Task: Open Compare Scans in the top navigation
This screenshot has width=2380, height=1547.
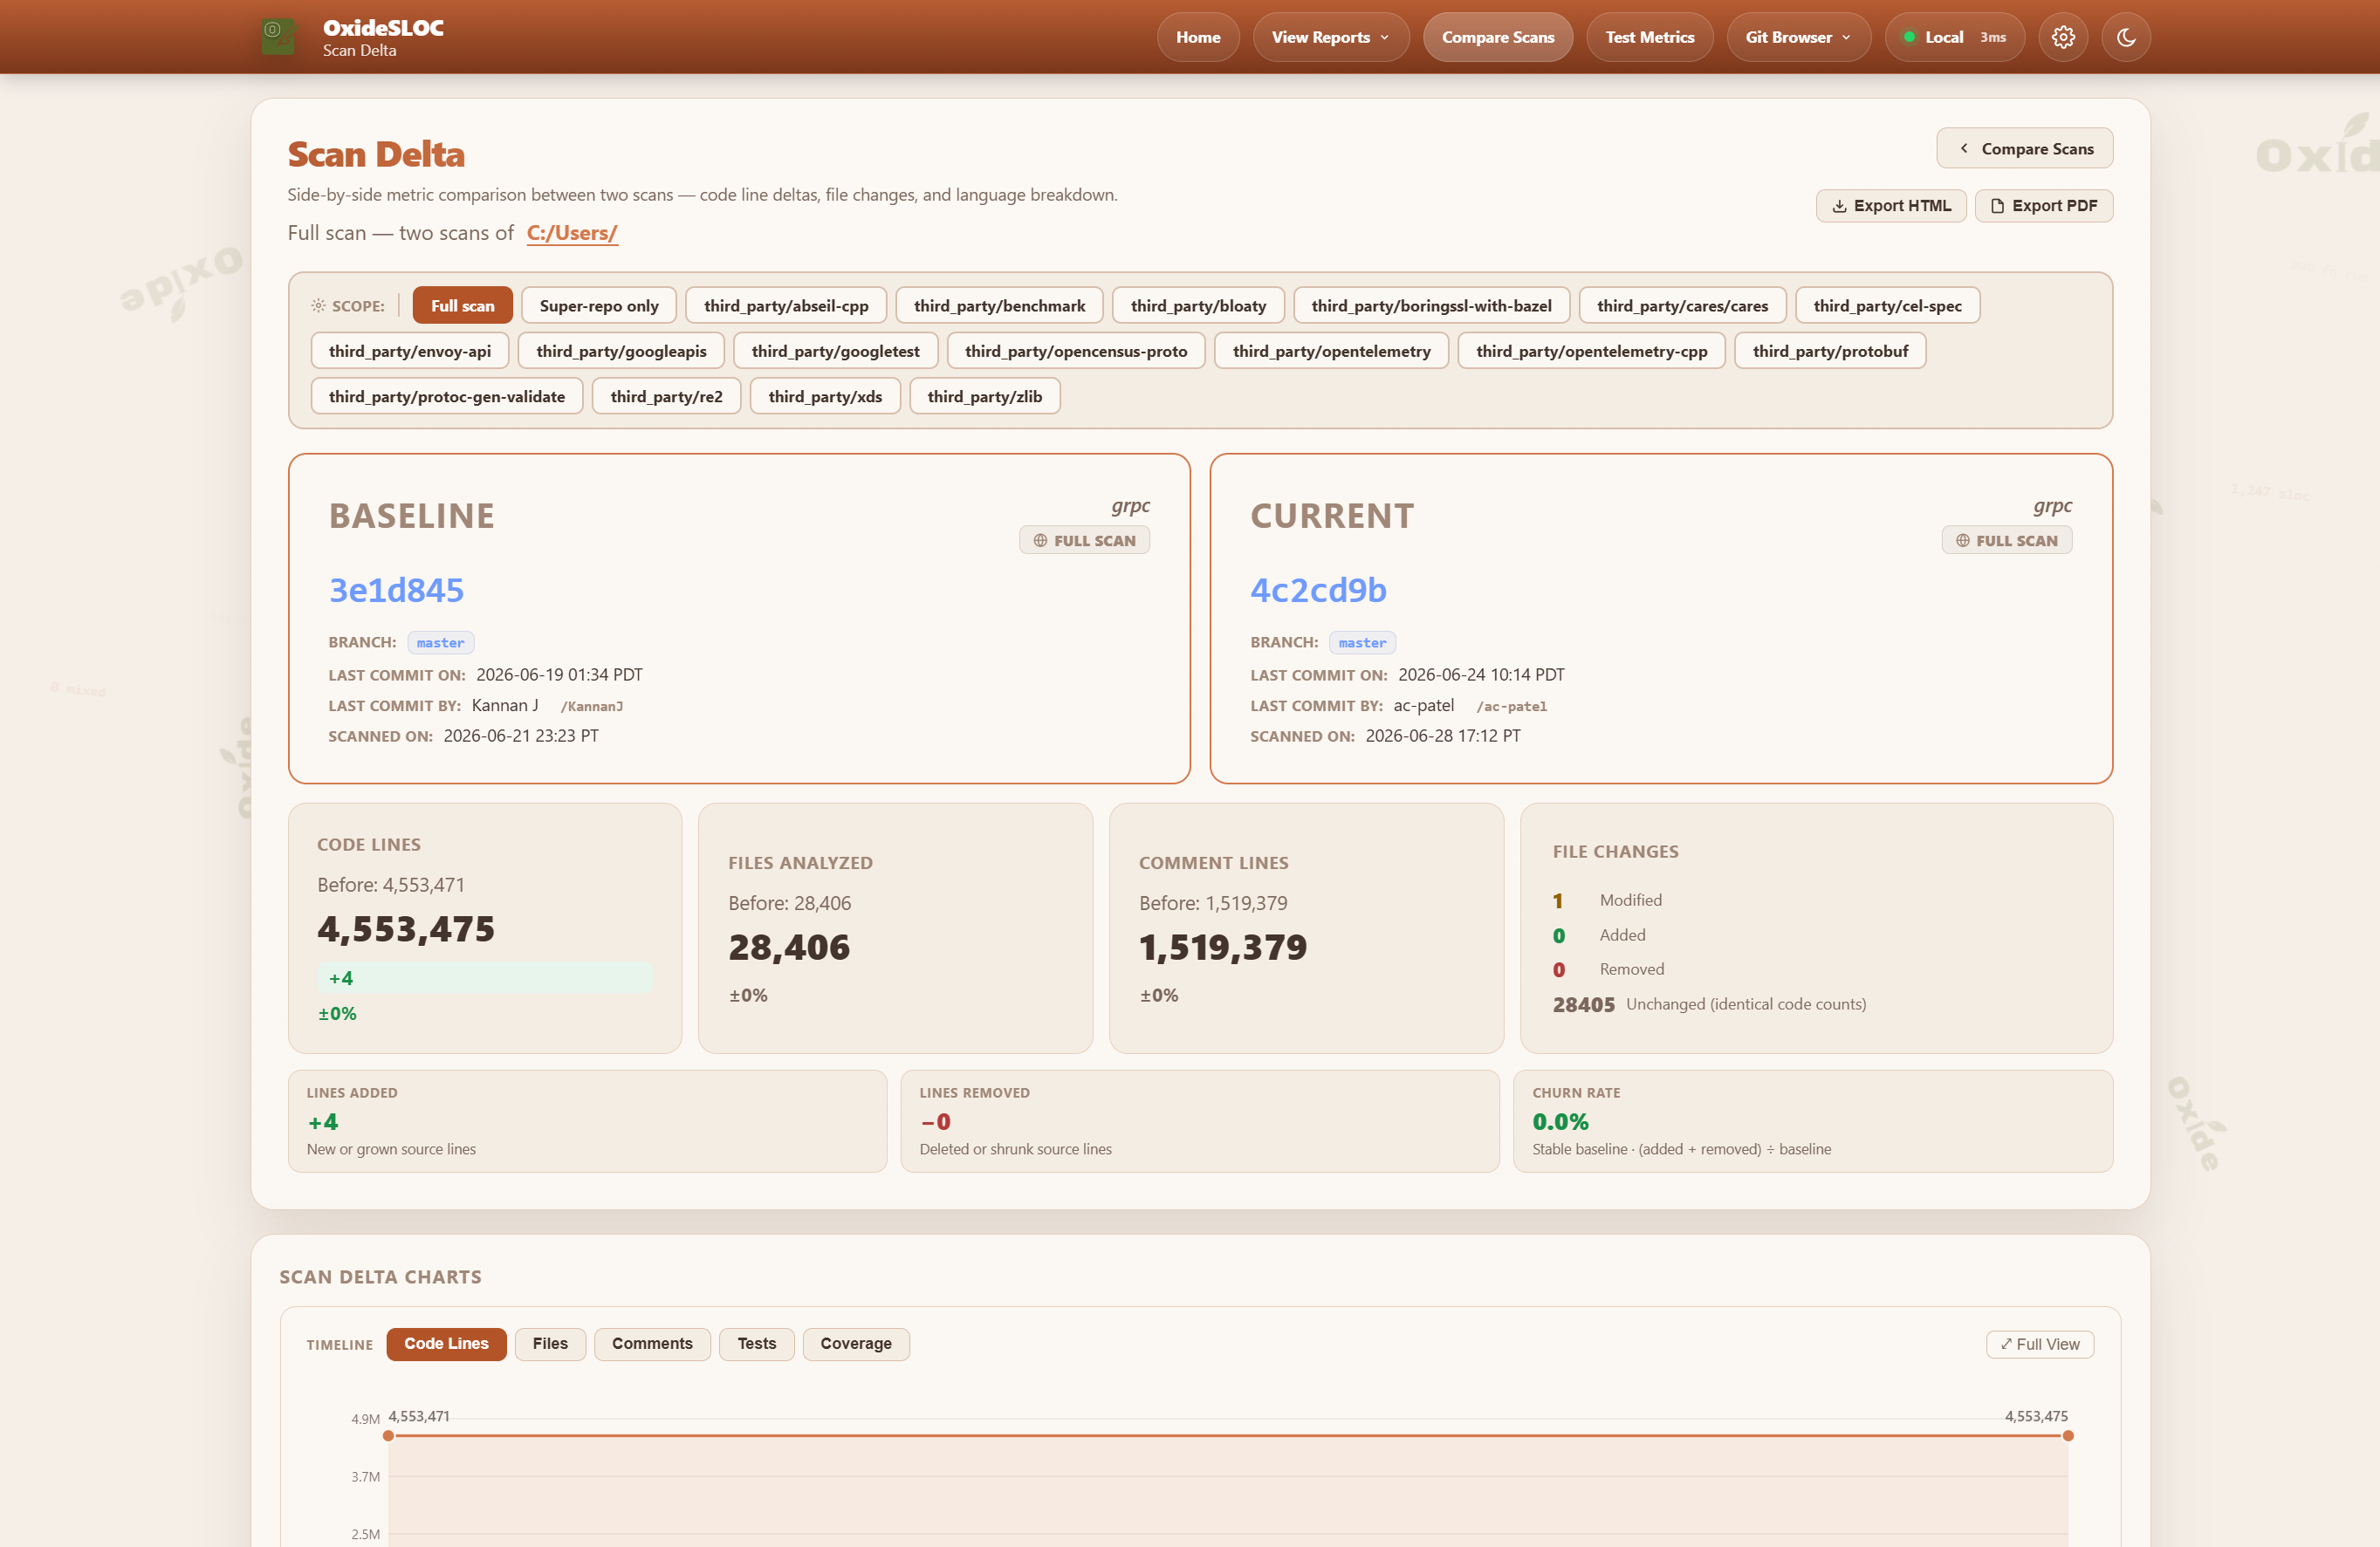Action: coord(1497,37)
